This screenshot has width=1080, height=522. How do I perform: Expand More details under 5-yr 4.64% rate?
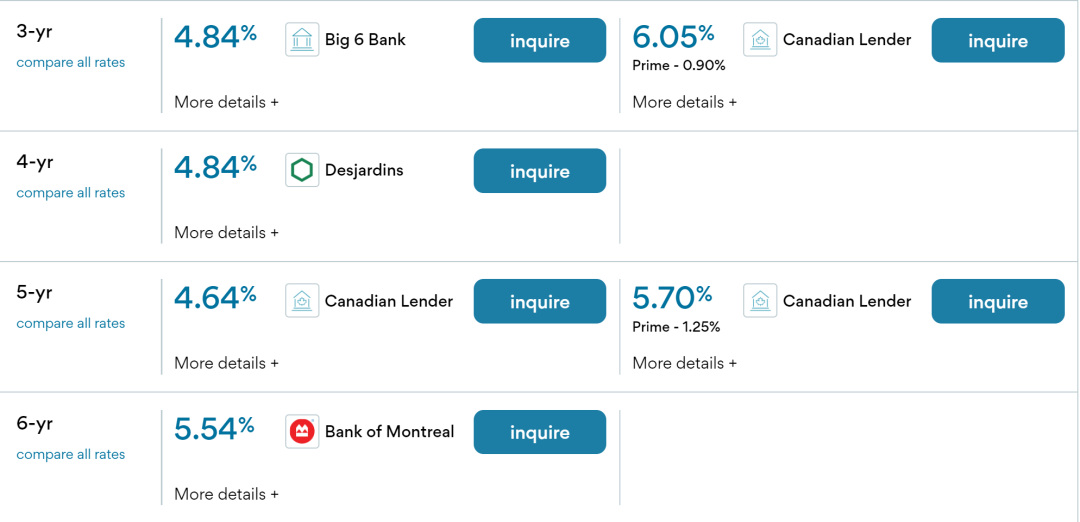pos(227,362)
